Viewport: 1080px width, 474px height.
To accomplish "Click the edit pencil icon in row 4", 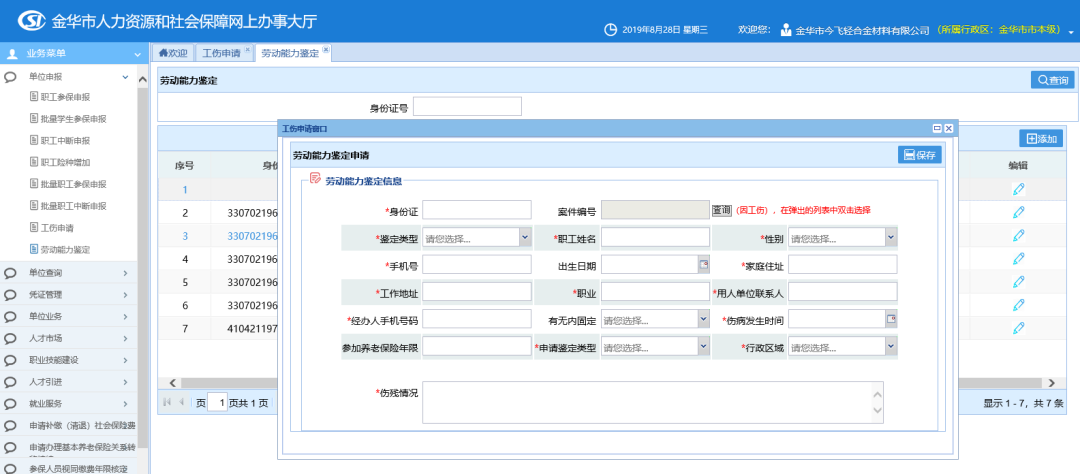I will pos(1019,258).
